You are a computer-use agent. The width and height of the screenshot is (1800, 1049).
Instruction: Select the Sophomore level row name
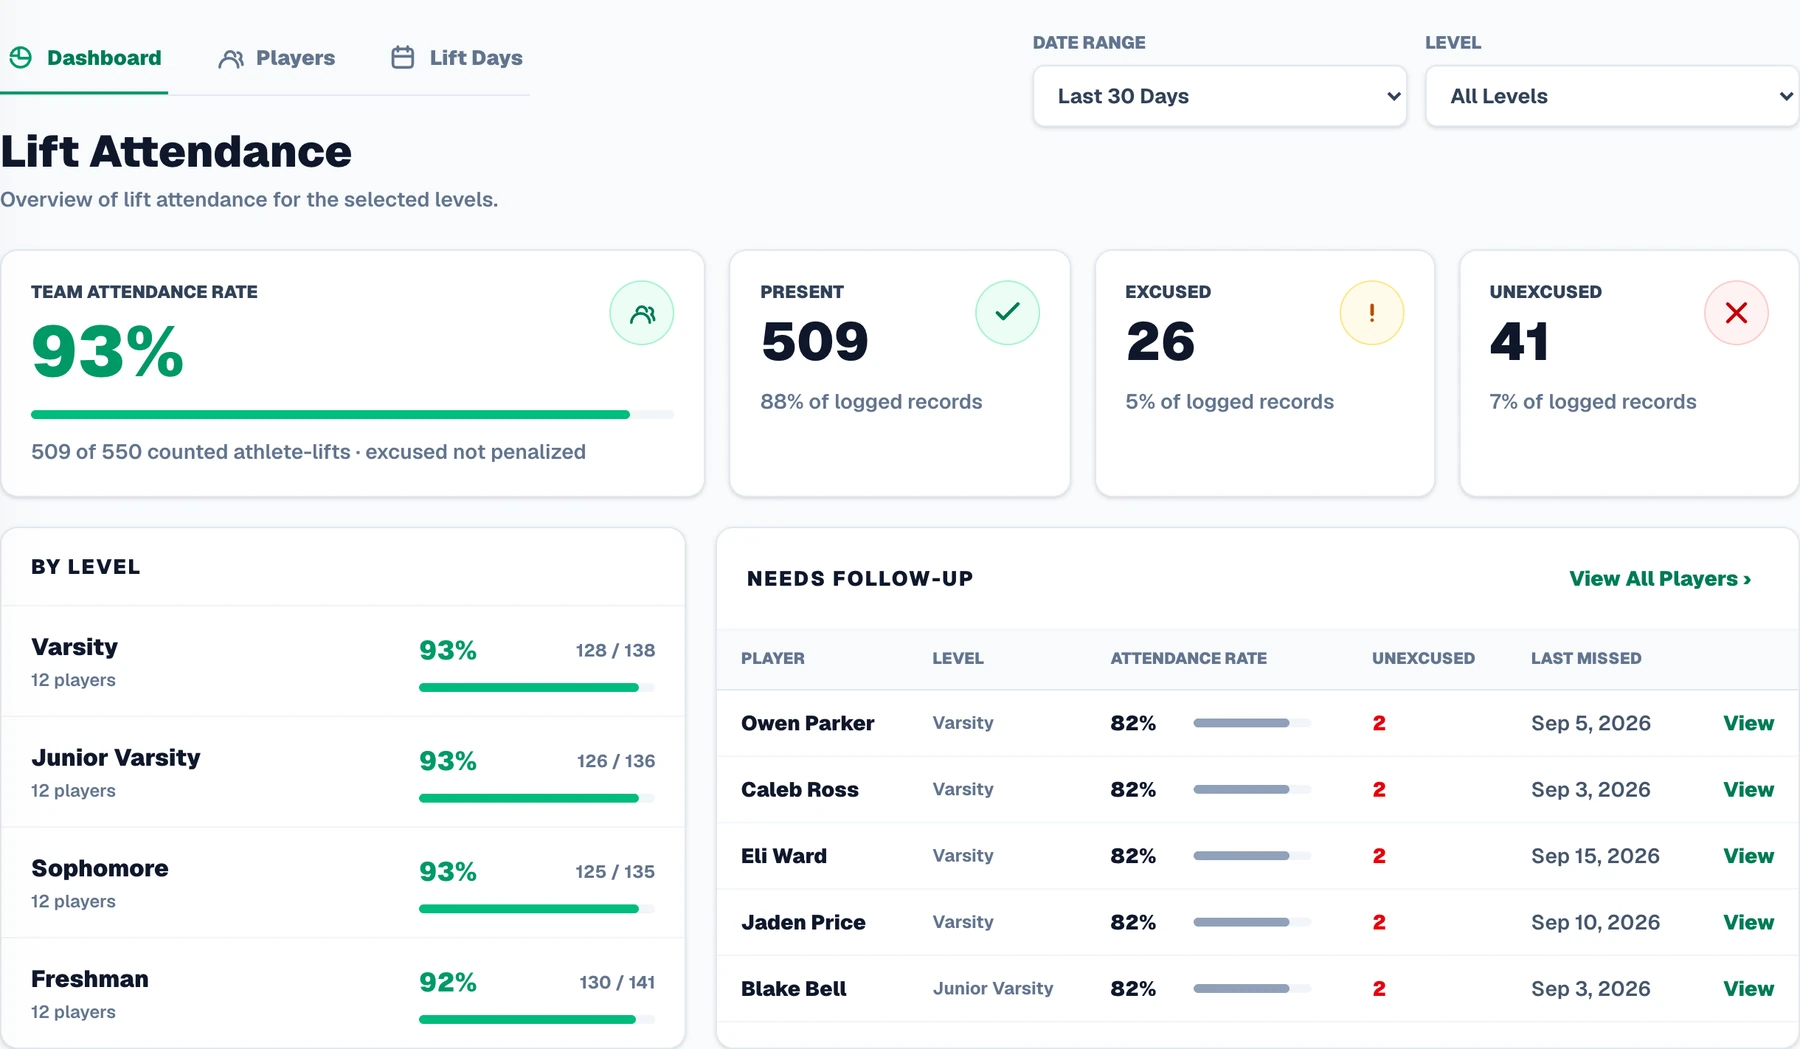tap(100, 868)
